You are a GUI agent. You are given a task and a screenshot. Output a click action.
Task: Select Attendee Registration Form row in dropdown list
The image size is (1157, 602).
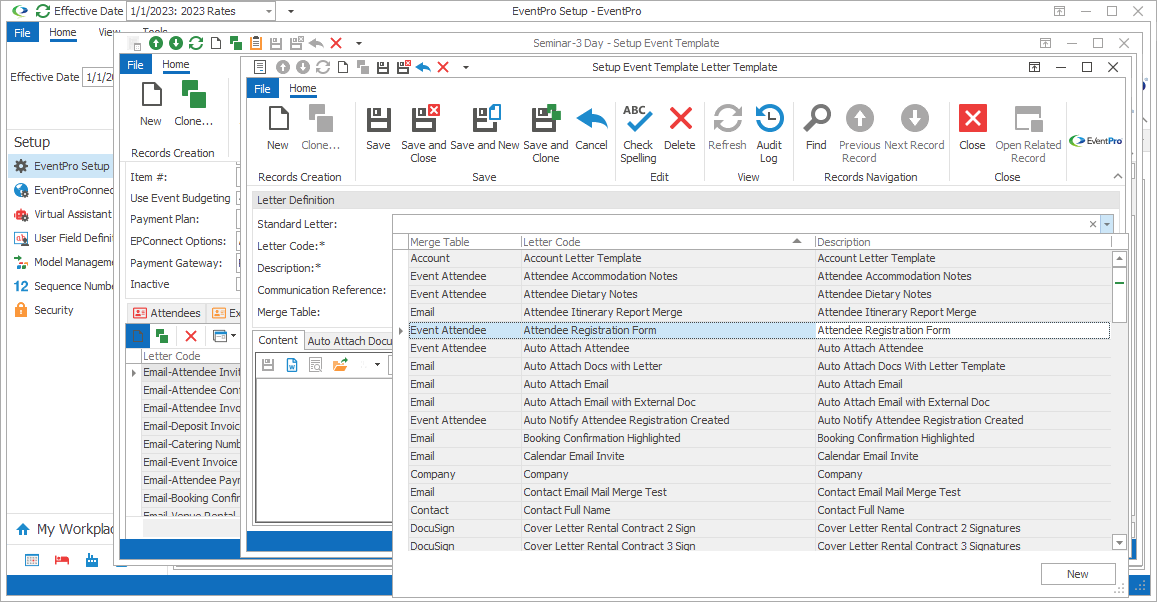click(x=759, y=331)
